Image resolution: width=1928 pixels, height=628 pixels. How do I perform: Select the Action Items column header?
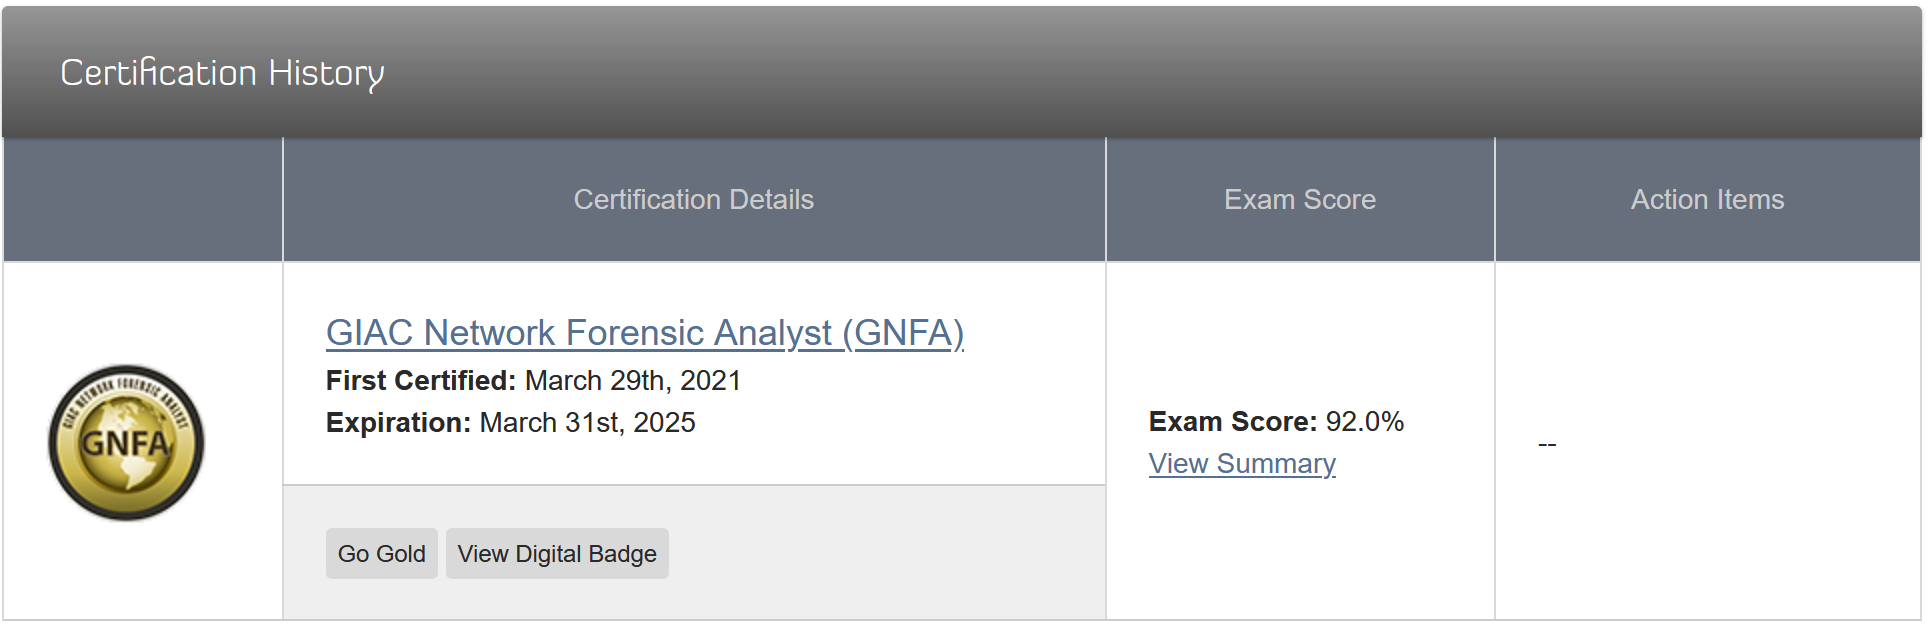coord(1707,200)
